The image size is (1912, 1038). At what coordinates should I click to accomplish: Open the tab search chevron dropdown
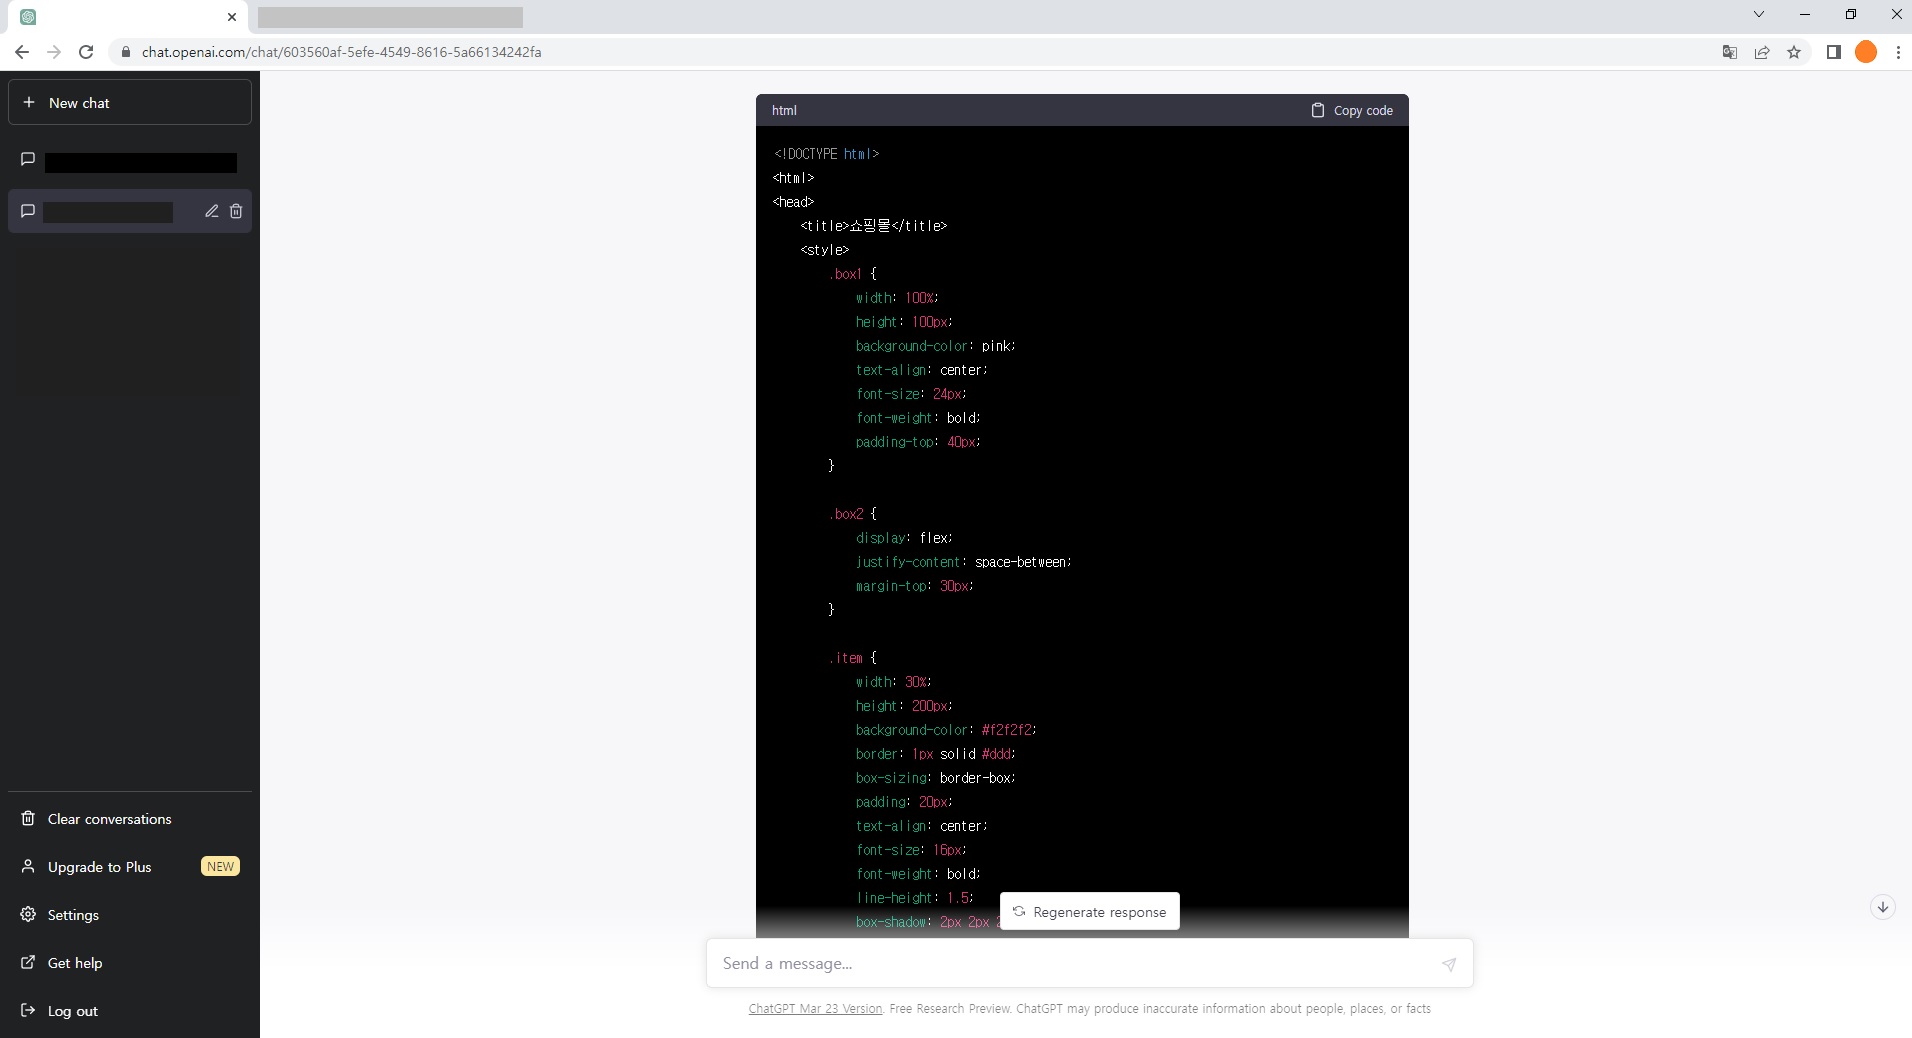(1759, 15)
